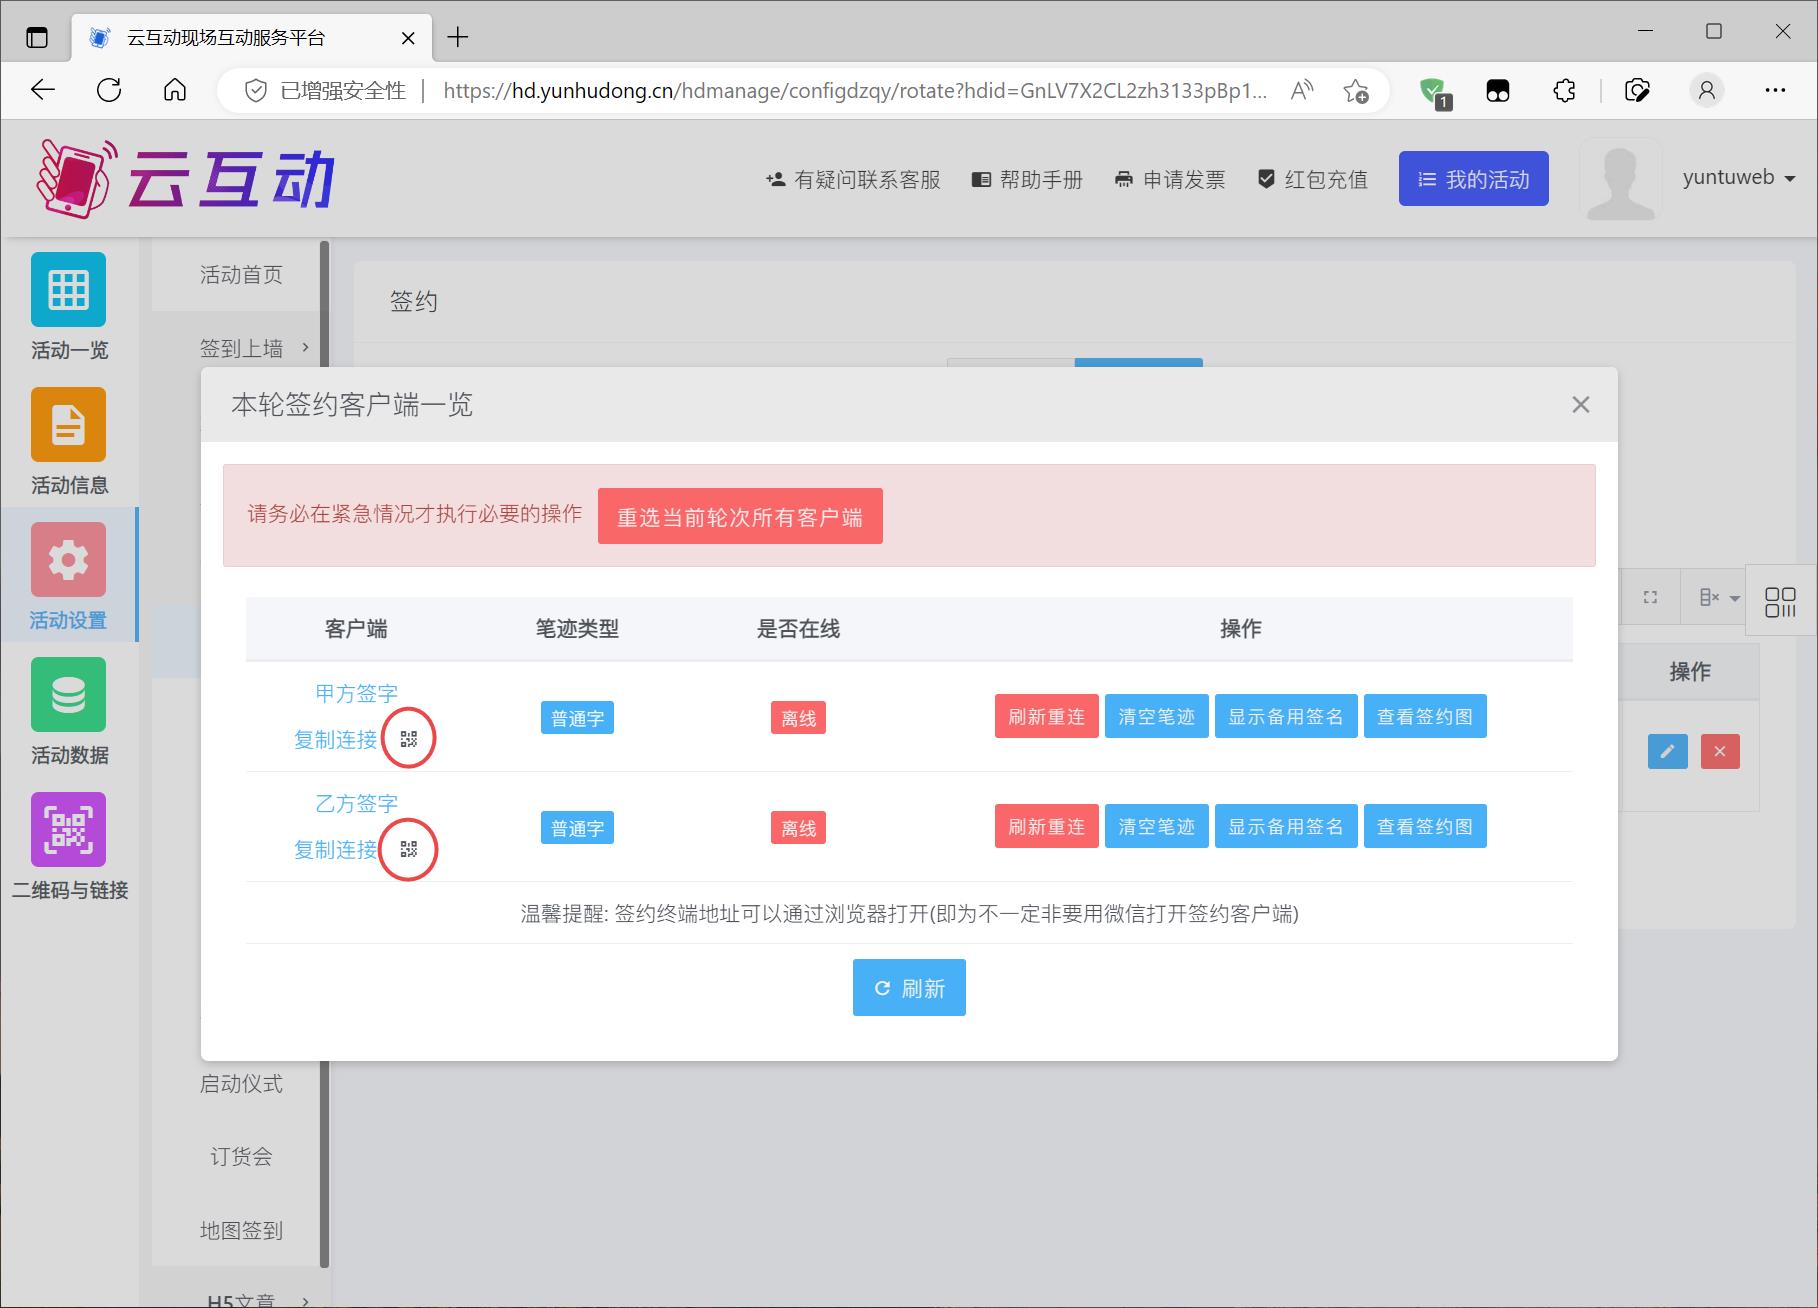Click the 甲方签字 link
Screen dimensions: 1818x1308
[x=356, y=693]
